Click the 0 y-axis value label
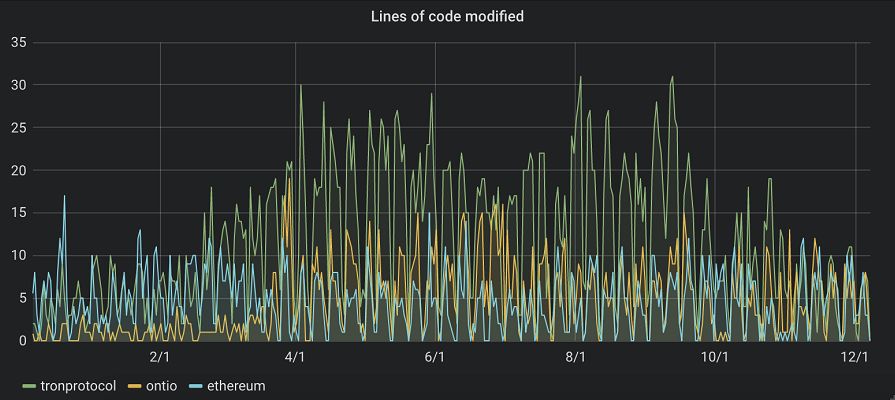Image resolution: width=895 pixels, height=400 pixels. 21,341
